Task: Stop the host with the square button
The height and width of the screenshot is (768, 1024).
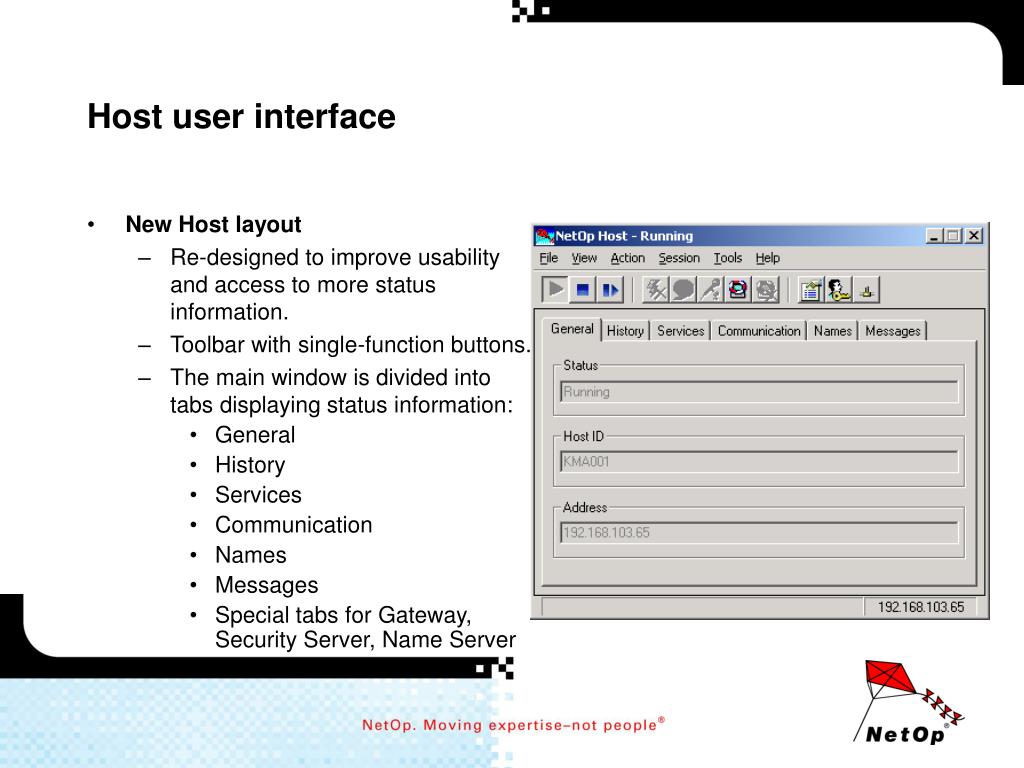Action: click(583, 289)
